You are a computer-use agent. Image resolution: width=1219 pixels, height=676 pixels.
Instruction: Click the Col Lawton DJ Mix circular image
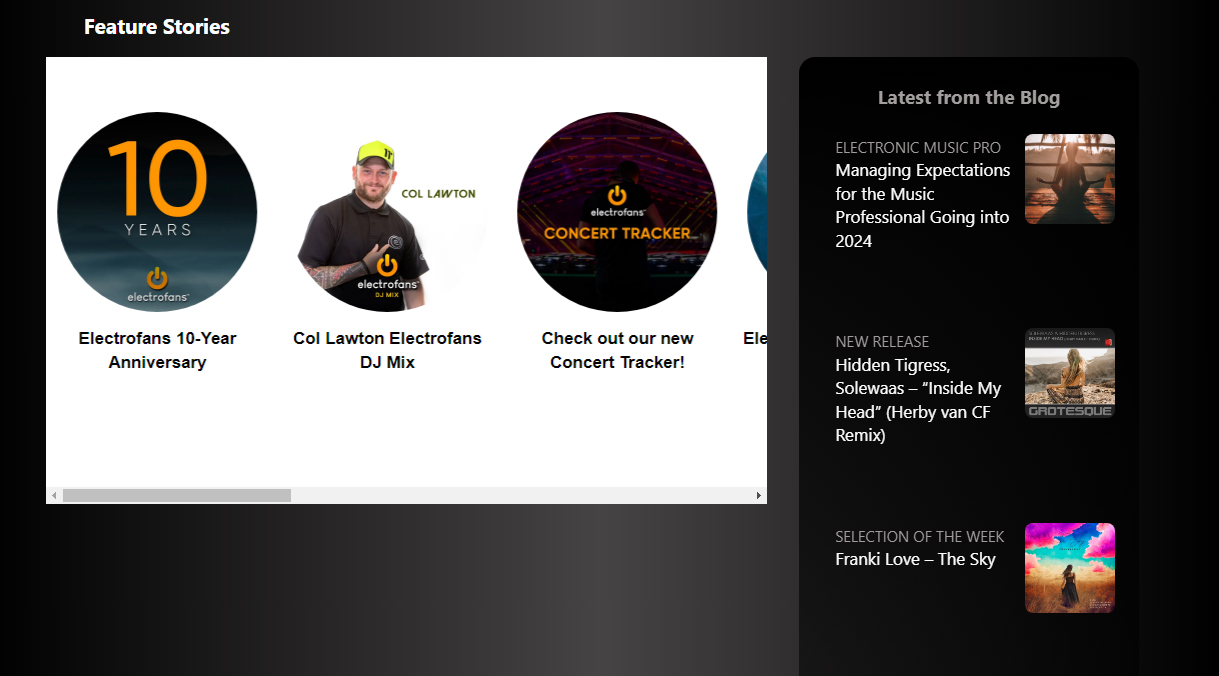coord(387,212)
